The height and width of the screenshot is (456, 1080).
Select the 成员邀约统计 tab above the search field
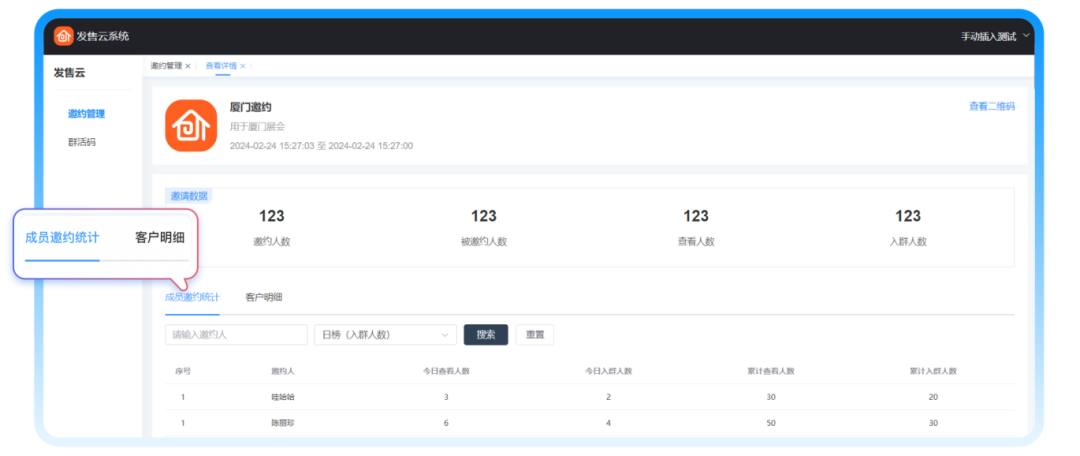click(x=192, y=297)
